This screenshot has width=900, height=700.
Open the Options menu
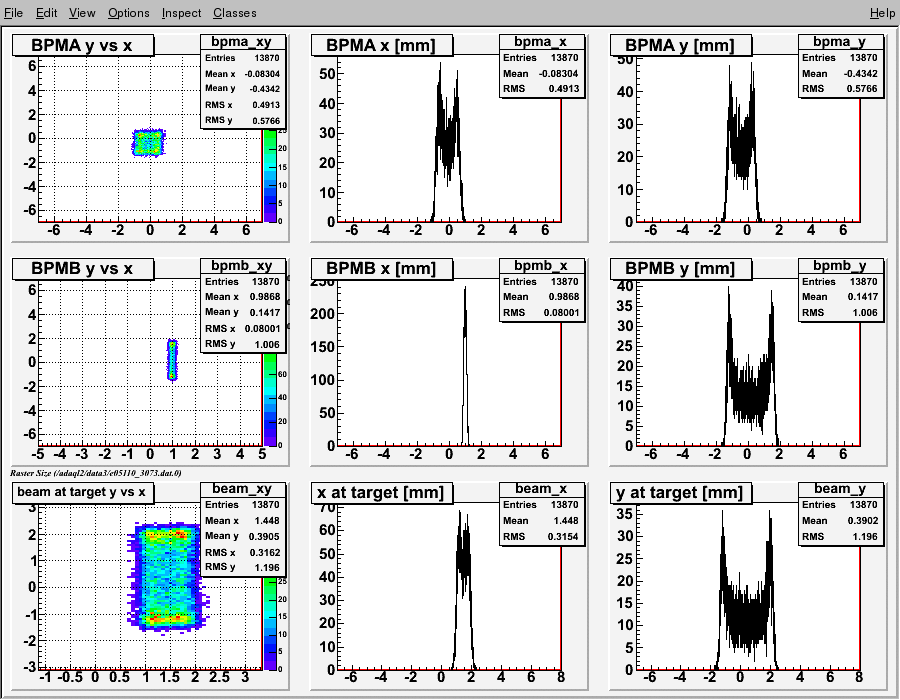click(x=129, y=13)
